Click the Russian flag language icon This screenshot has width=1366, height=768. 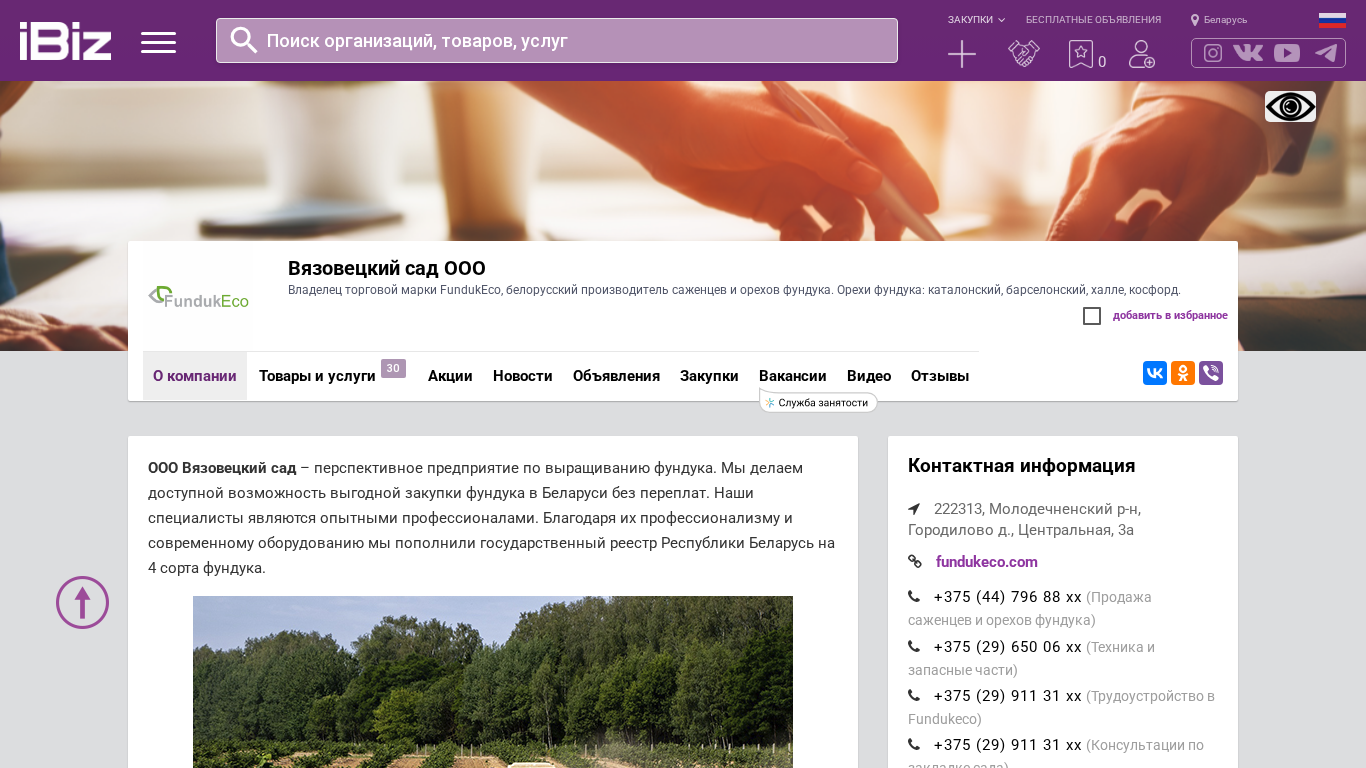tap(1332, 20)
